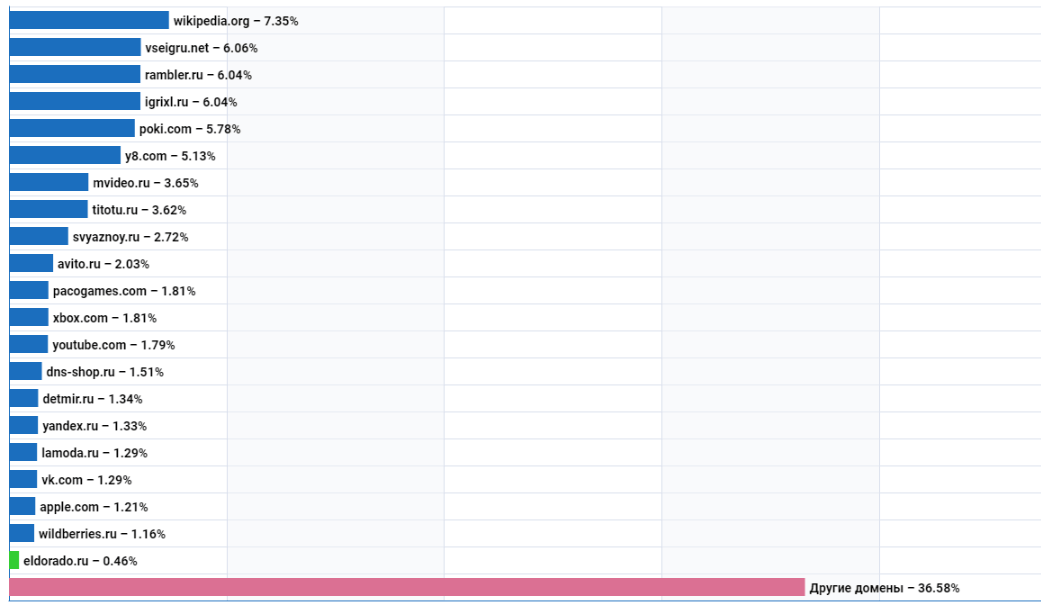Click the titotu.ru blue bar
This screenshot has height=607, width=1041.
(x=48, y=209)
